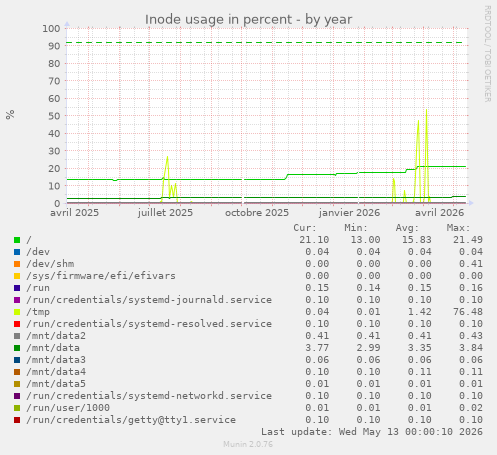Click the '/dev/shm' legend label
497x455 pixels.
50,264
